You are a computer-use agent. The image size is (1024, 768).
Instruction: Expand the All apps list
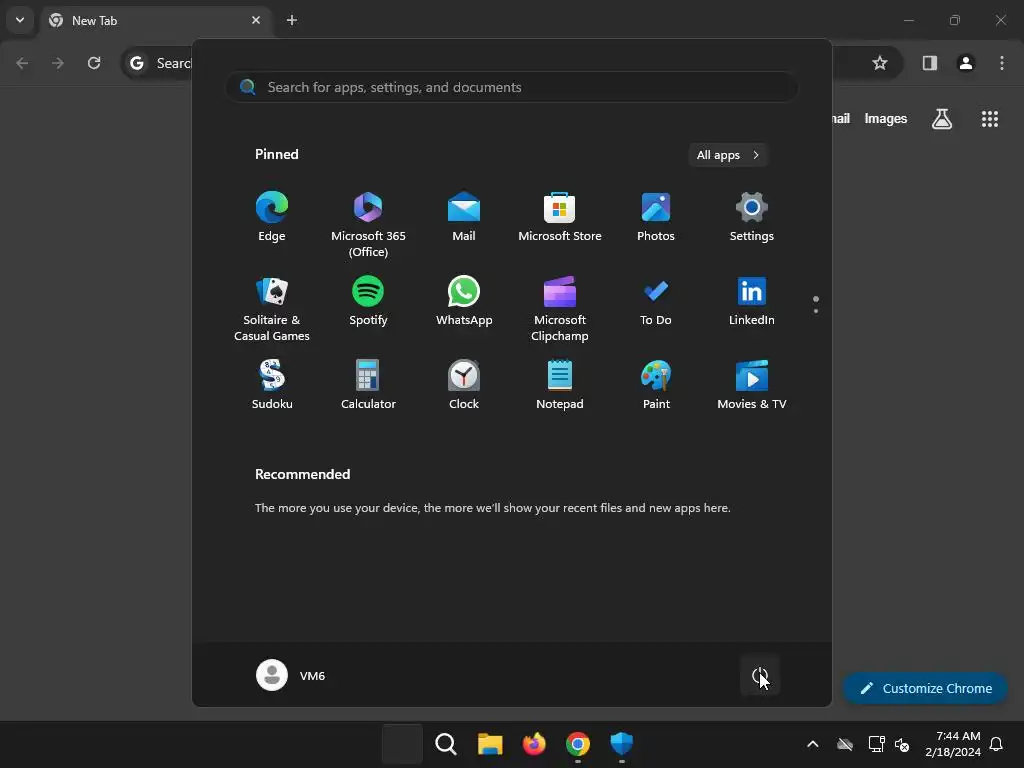click(x=728, y=155)
